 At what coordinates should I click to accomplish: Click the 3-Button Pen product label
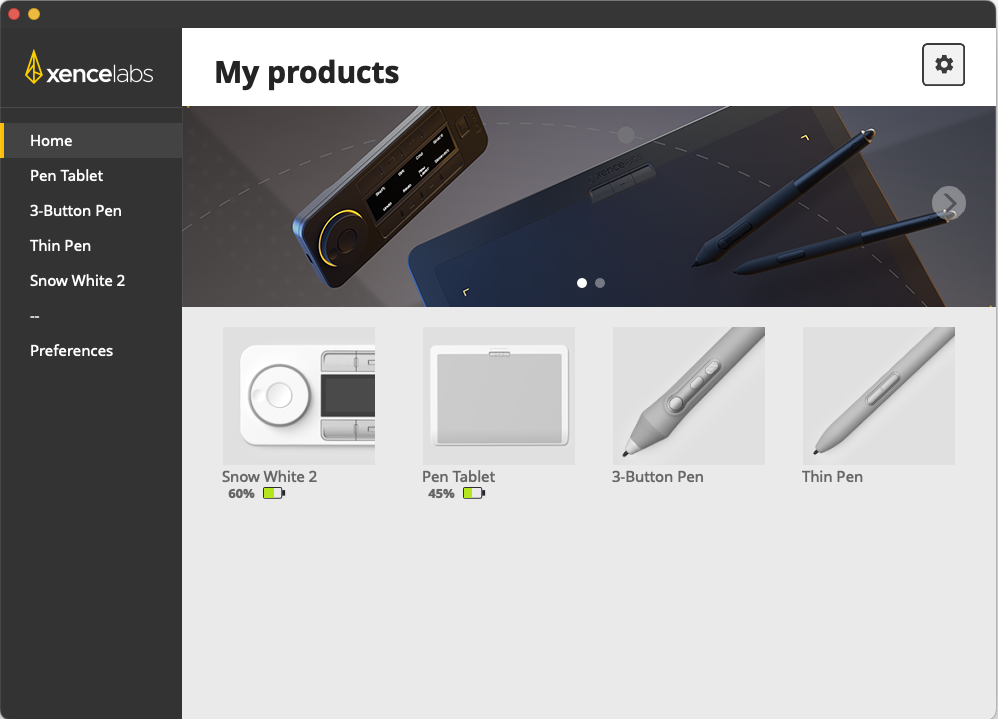tap(657, 477)
